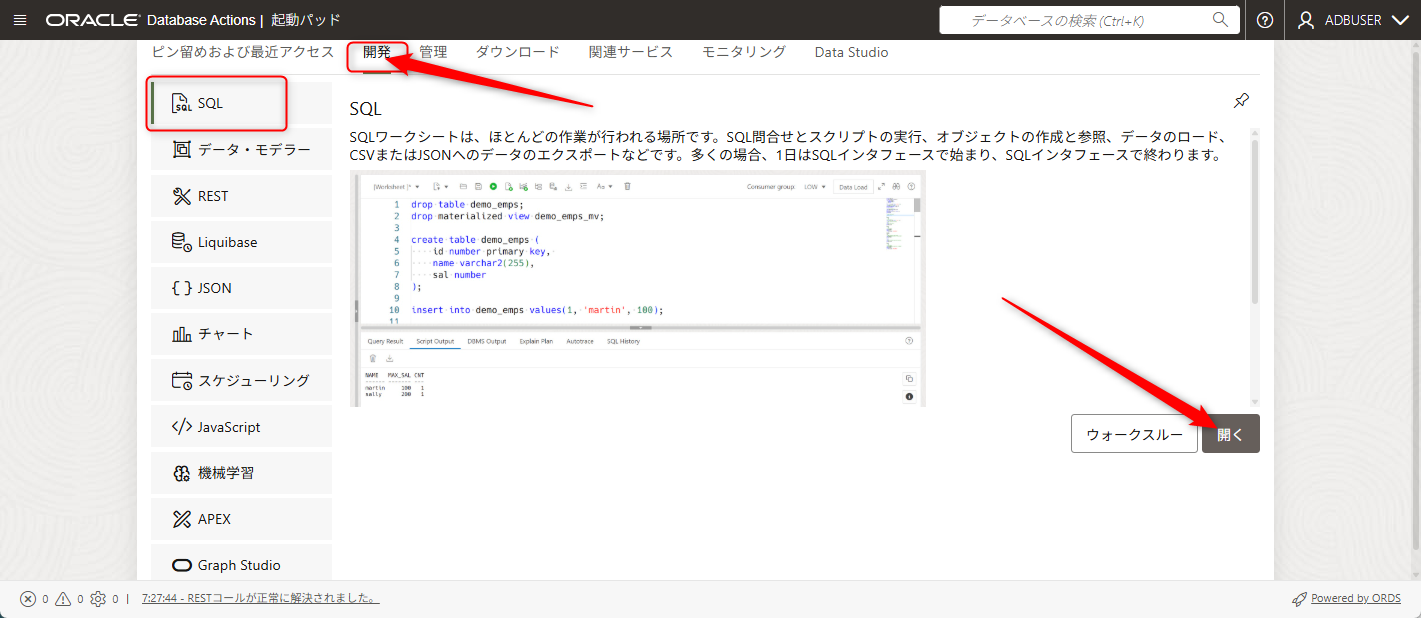Open the 機械学習 entry label
The image size is (1421, 618).
tap(226, 473)
